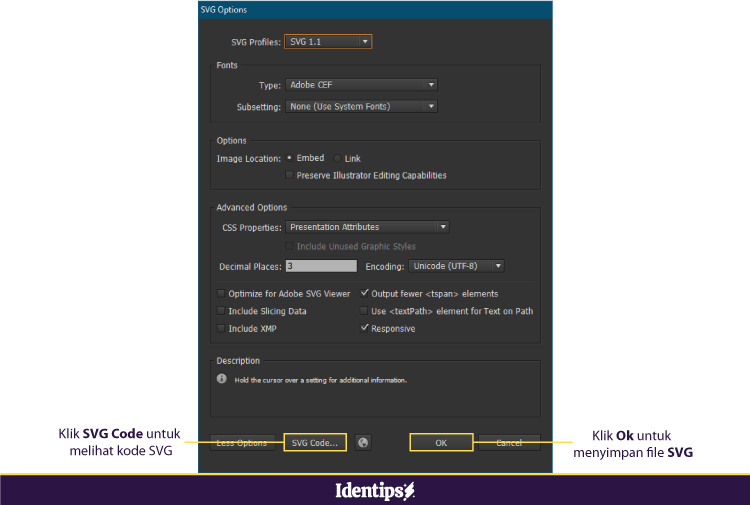Image resolution: width=750 pixels, height=505 pixels.
Task: Click the info icon in Description
Action: point(222,379)
